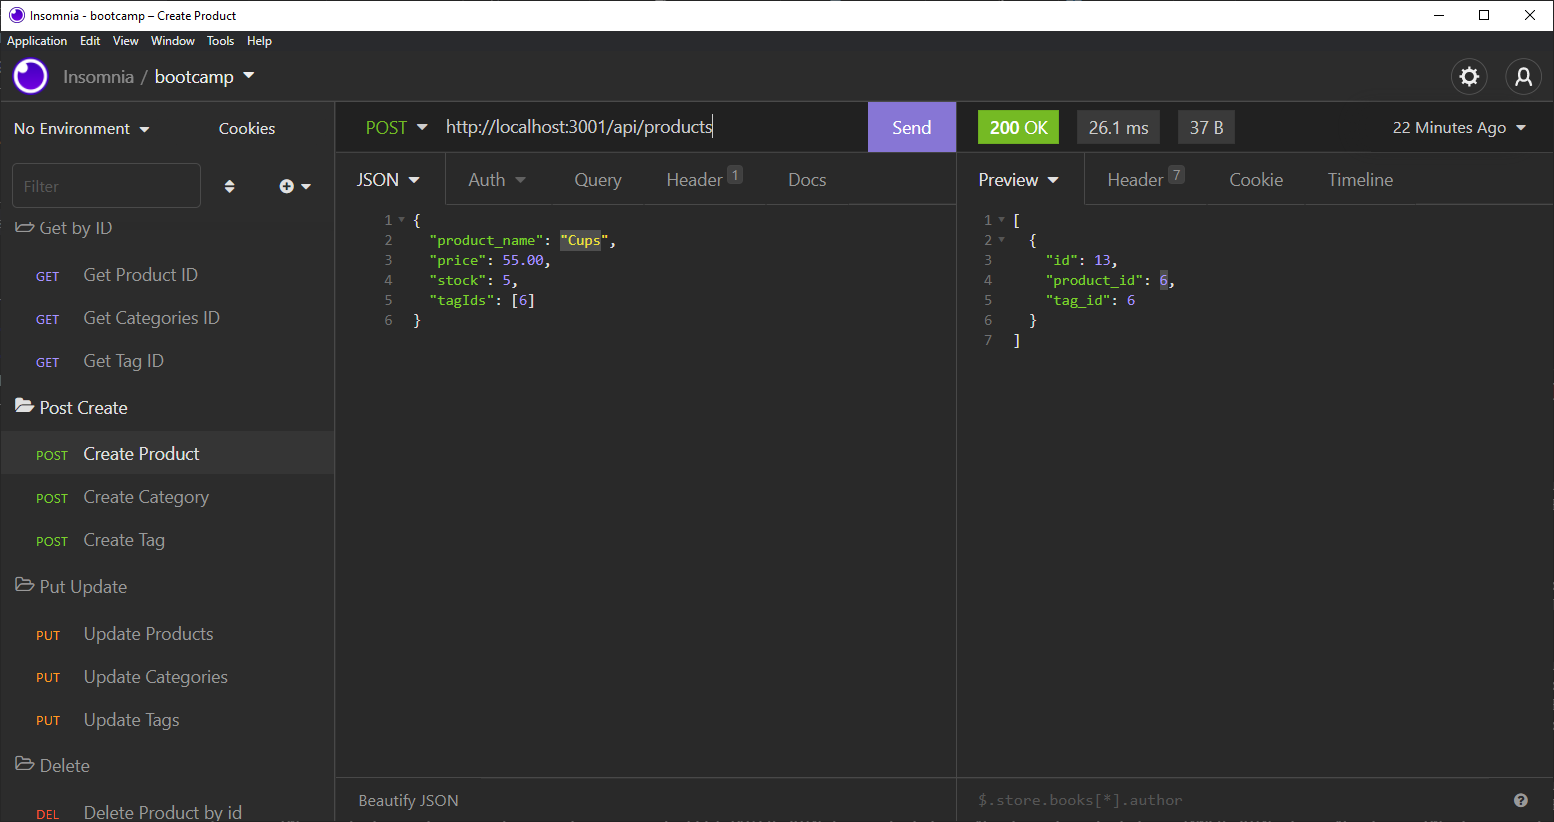Open the Help menu

[259, 41]
